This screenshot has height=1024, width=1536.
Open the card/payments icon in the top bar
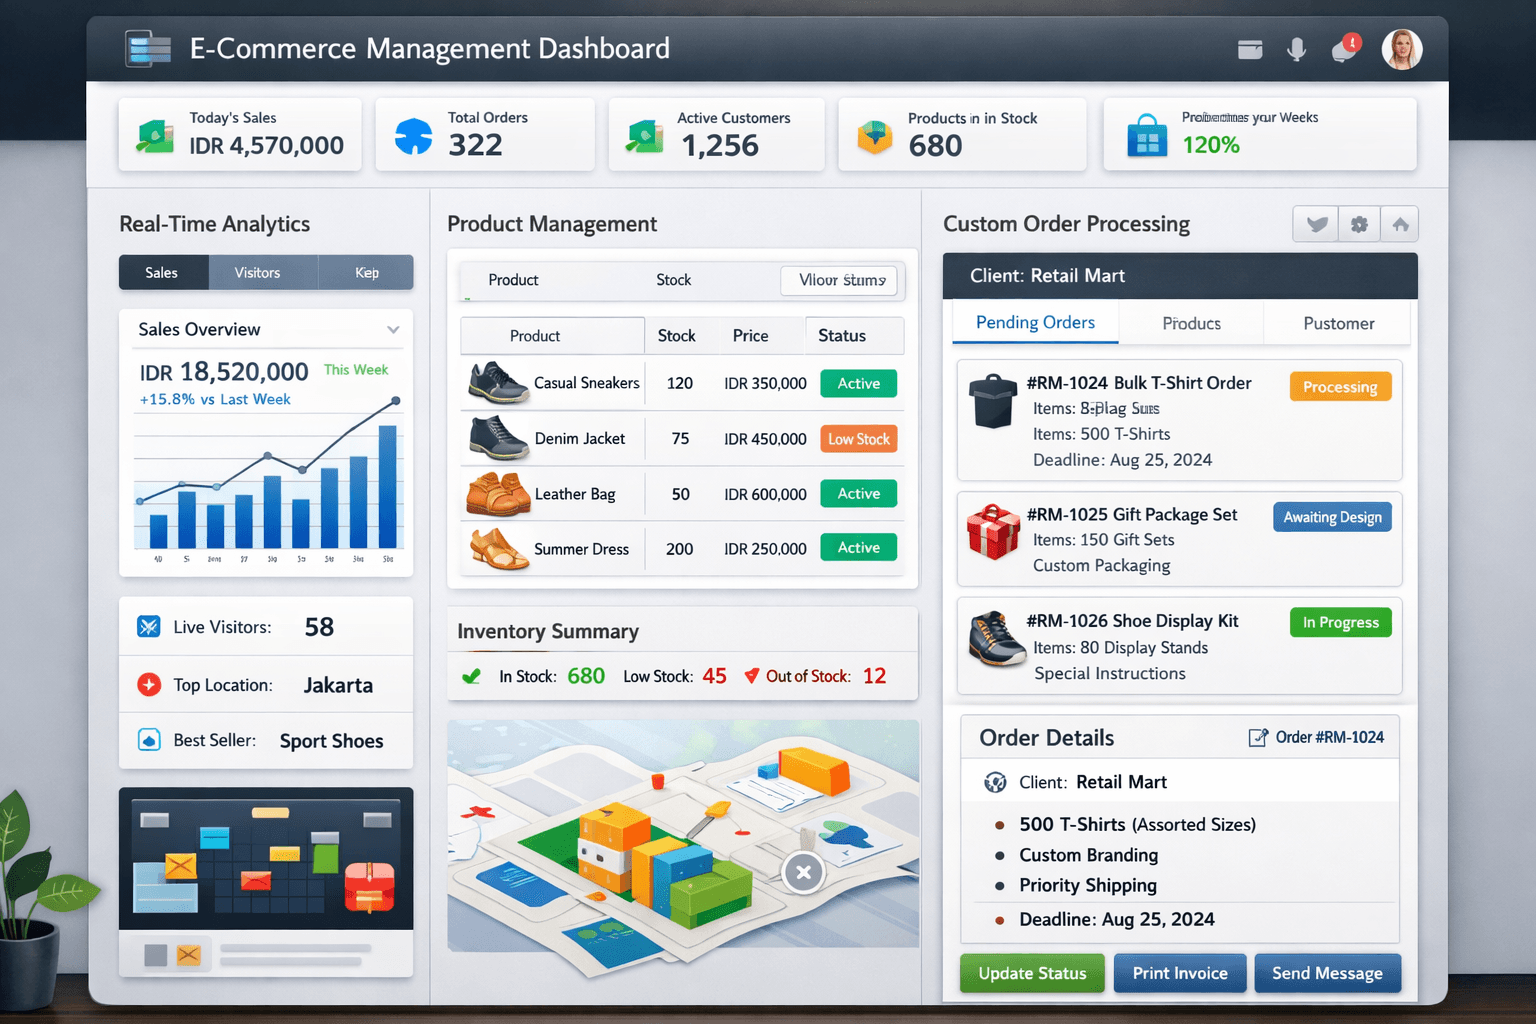[1249, 49]
